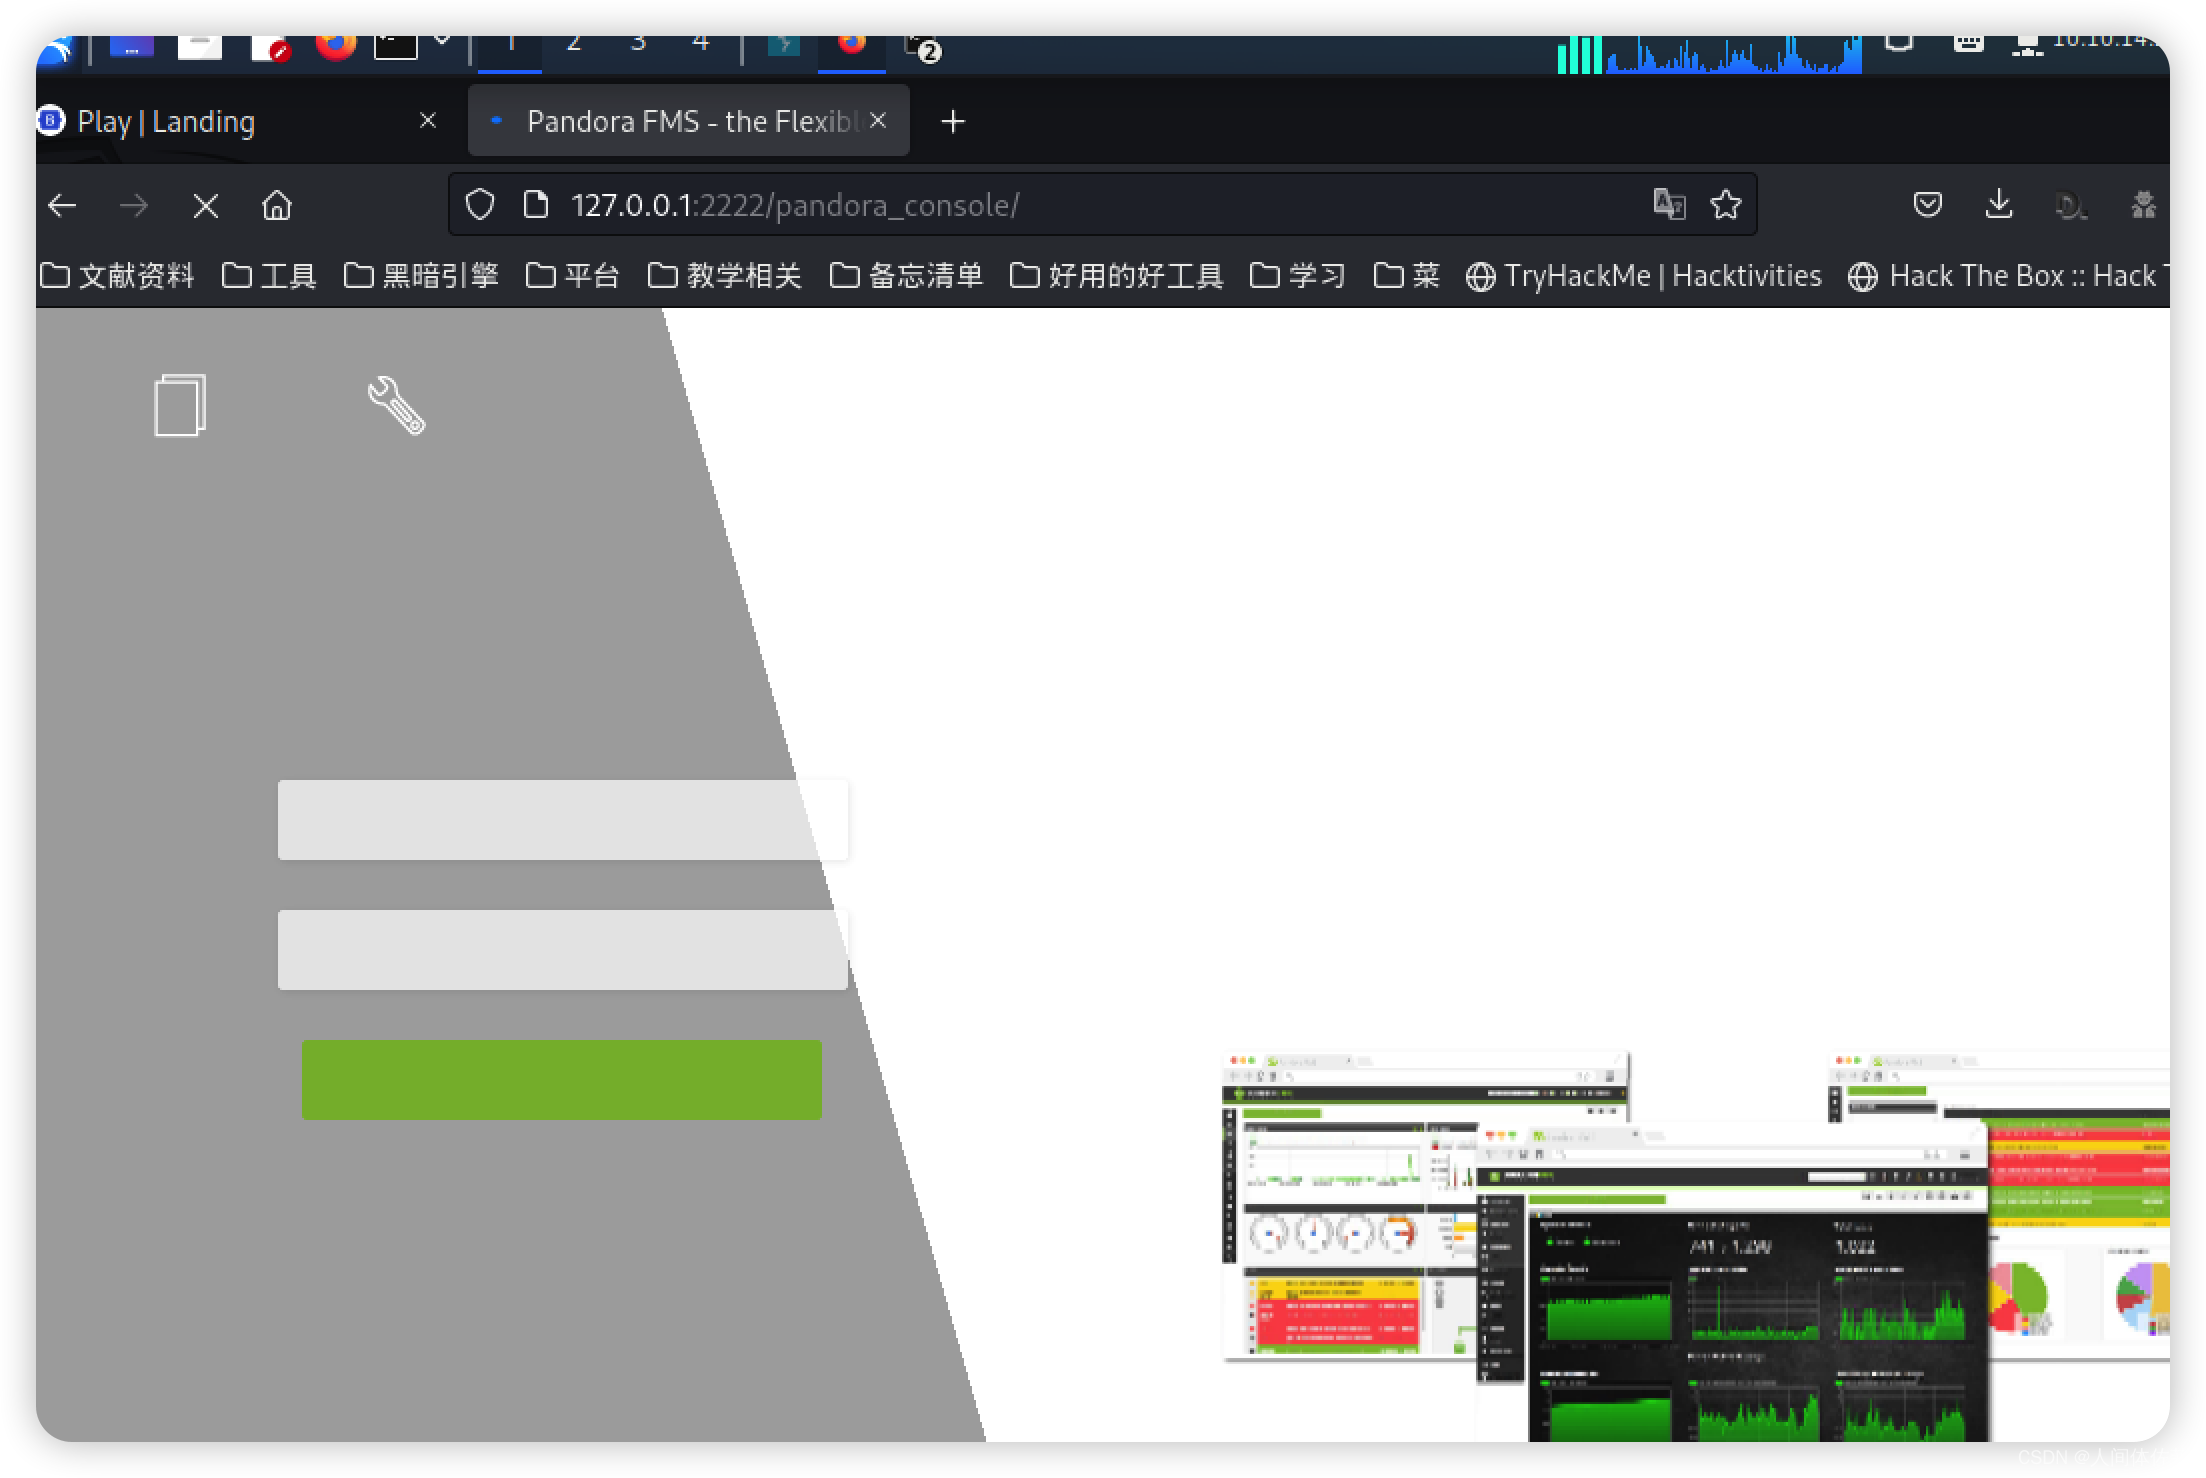Open new tab with plus button
This screenshot has height=1478, width=2206.
(953, 122)
